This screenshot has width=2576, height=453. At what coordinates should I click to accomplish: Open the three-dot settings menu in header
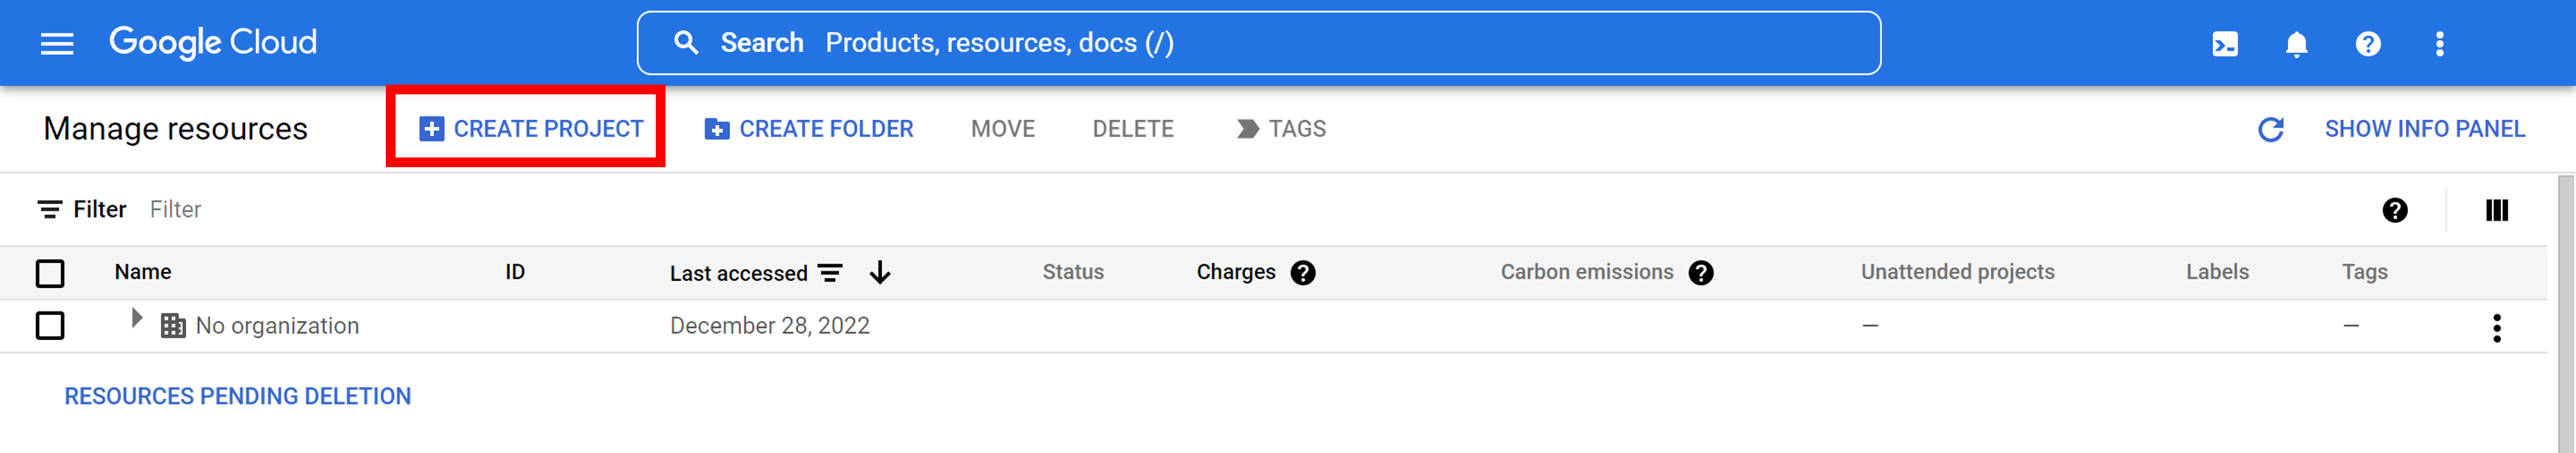(x=2440, y=44)
